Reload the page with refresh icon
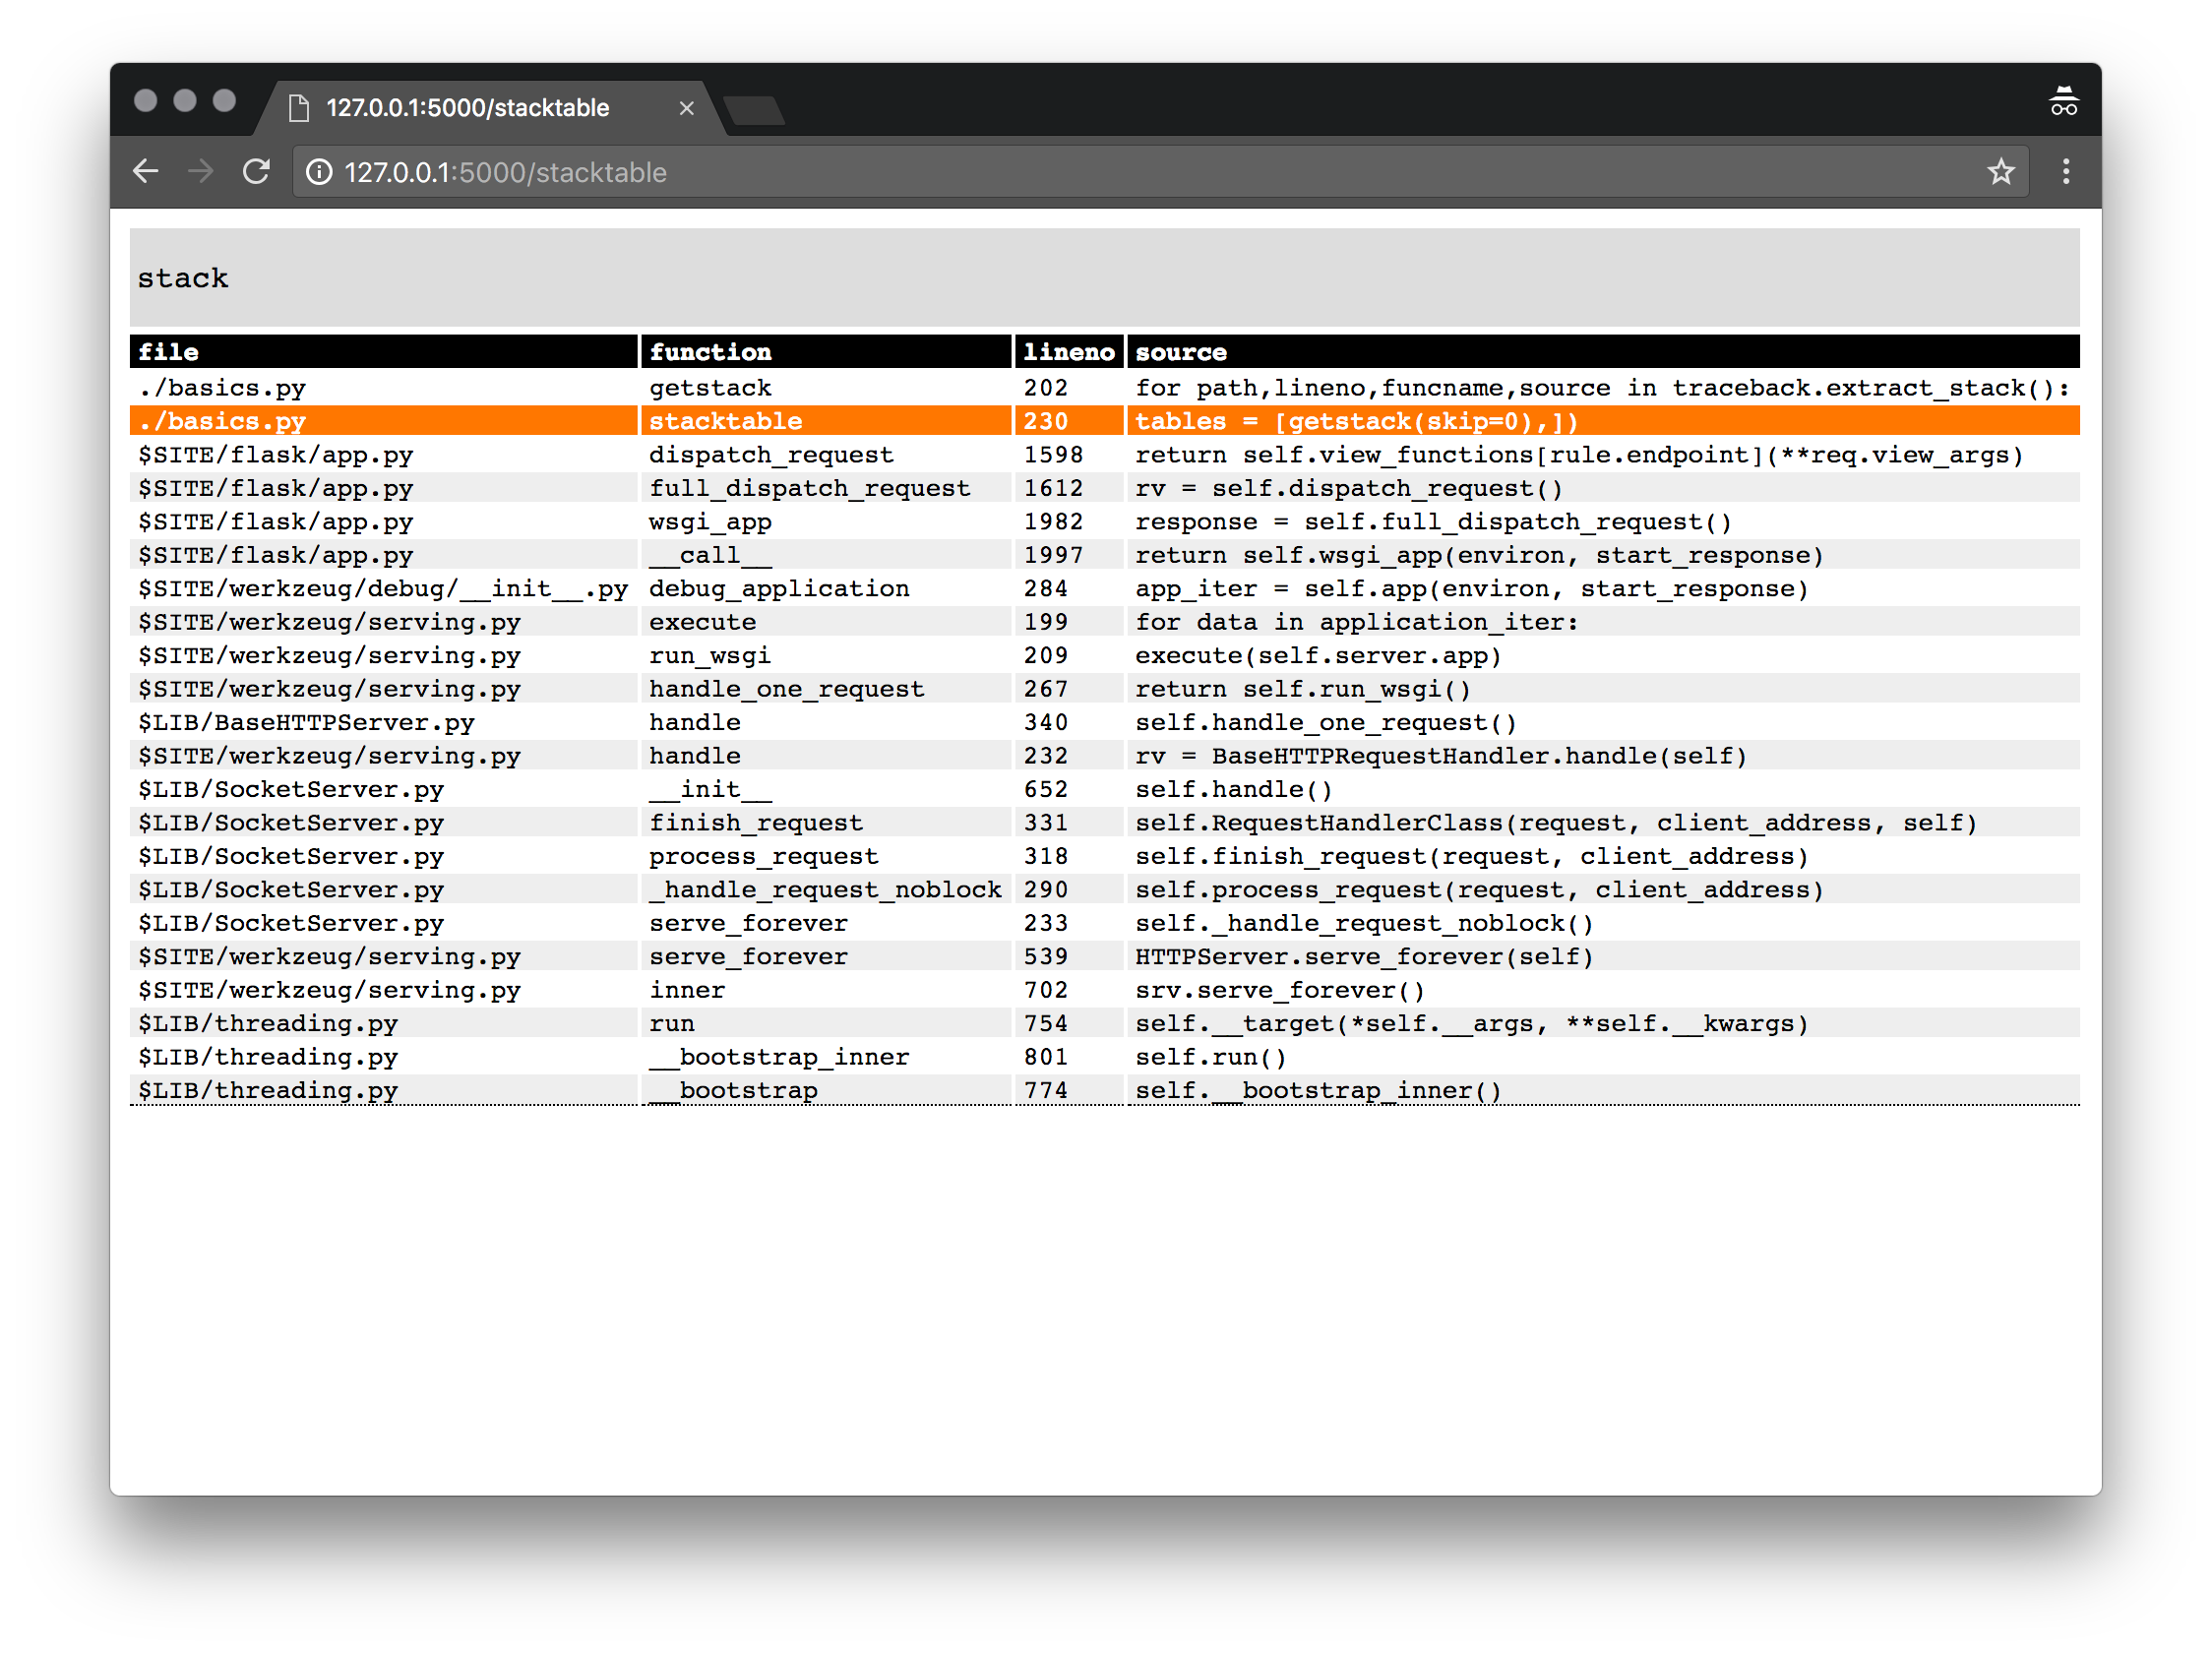 (x=256, y=171)
